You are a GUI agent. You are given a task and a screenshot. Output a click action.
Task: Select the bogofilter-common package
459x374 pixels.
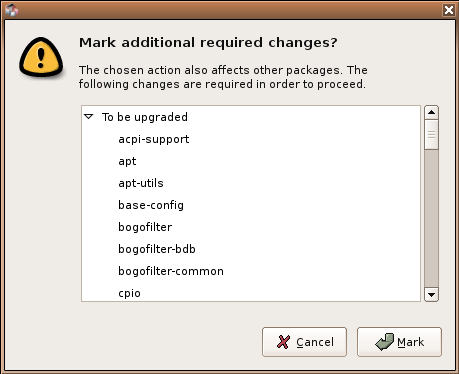pos(171,271)
